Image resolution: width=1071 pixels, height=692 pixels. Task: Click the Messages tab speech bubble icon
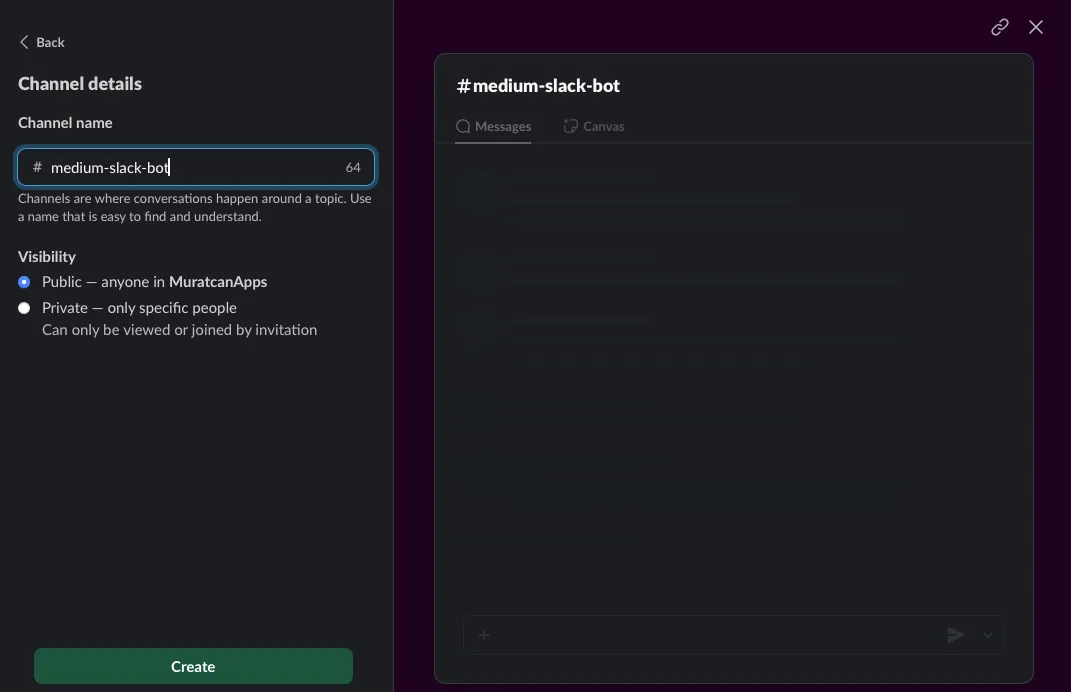(x=463, y=126)
